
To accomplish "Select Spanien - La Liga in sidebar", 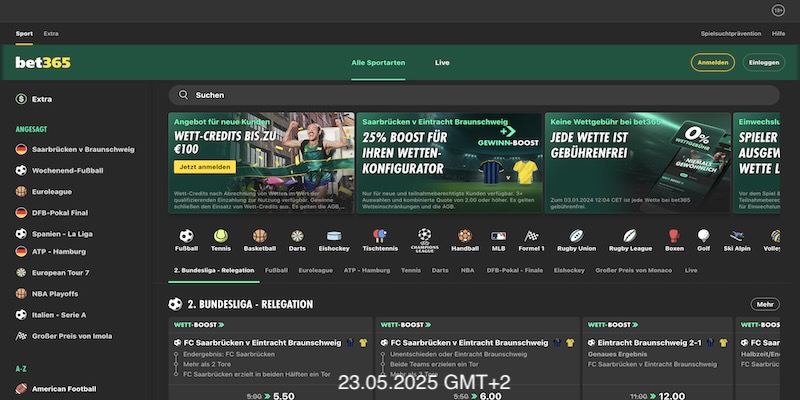I will (x=54, y=234).
